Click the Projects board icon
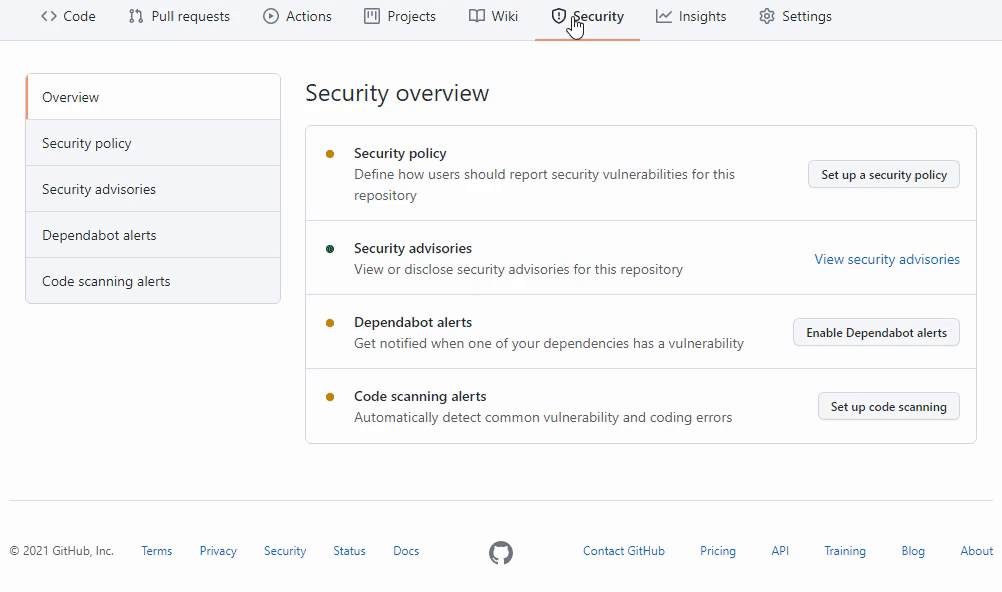 tap(372, 16)
